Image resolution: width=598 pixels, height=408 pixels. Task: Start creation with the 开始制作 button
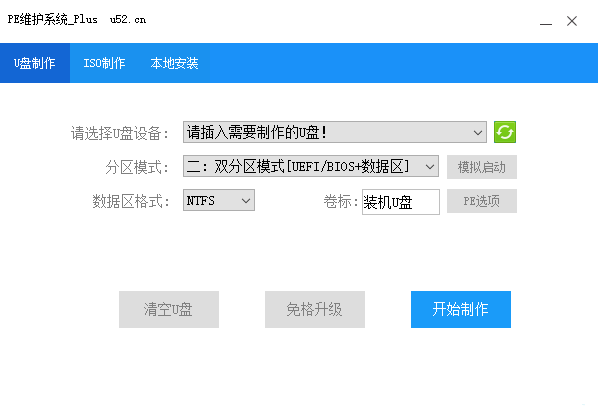(x=461, y=309)
